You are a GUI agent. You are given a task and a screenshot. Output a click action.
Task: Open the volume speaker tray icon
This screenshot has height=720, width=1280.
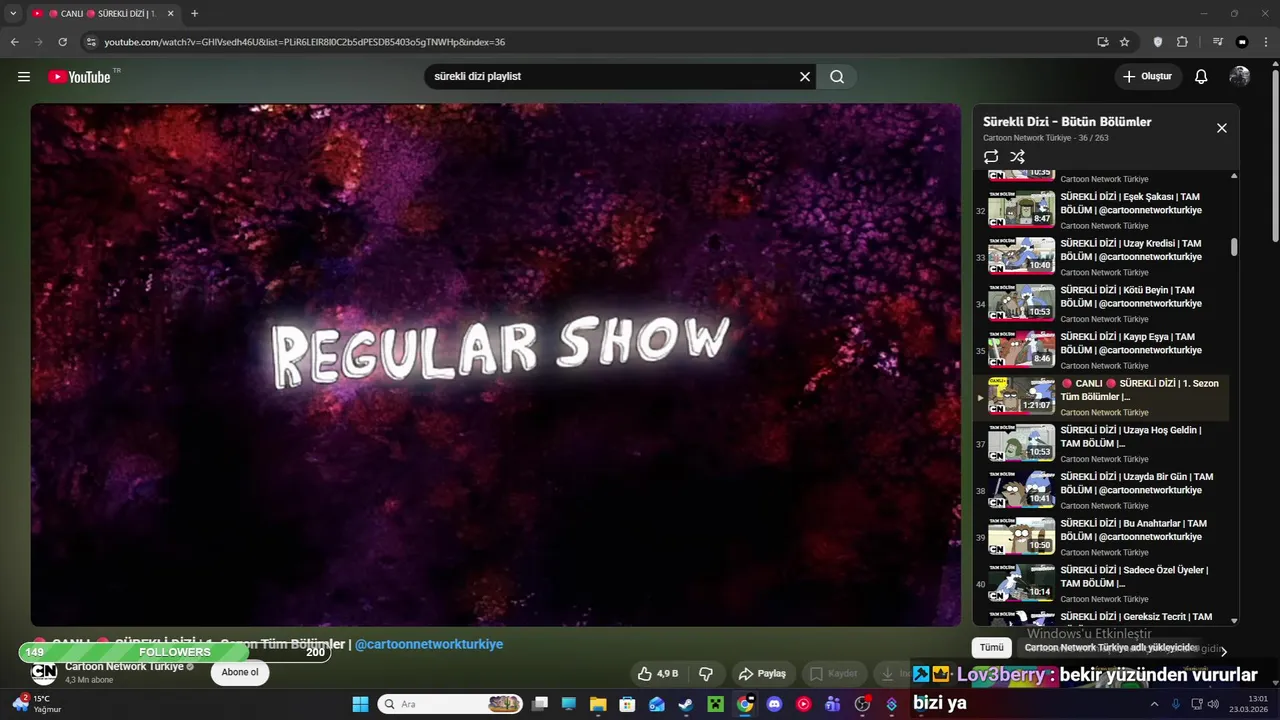pos(1213,704)
